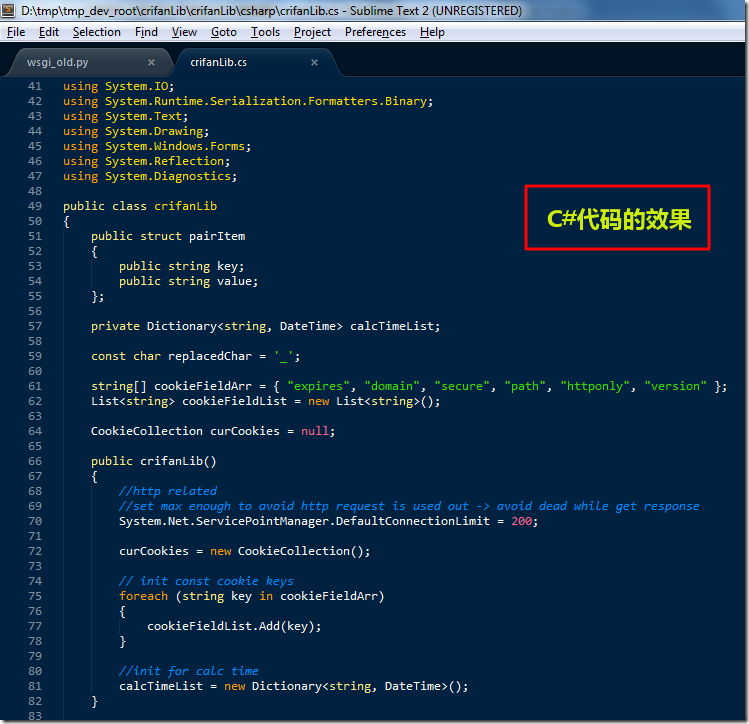The image size is (749, 724).
Task: Click 'new CookieCollection()' text
Action: tap(287, 552)
